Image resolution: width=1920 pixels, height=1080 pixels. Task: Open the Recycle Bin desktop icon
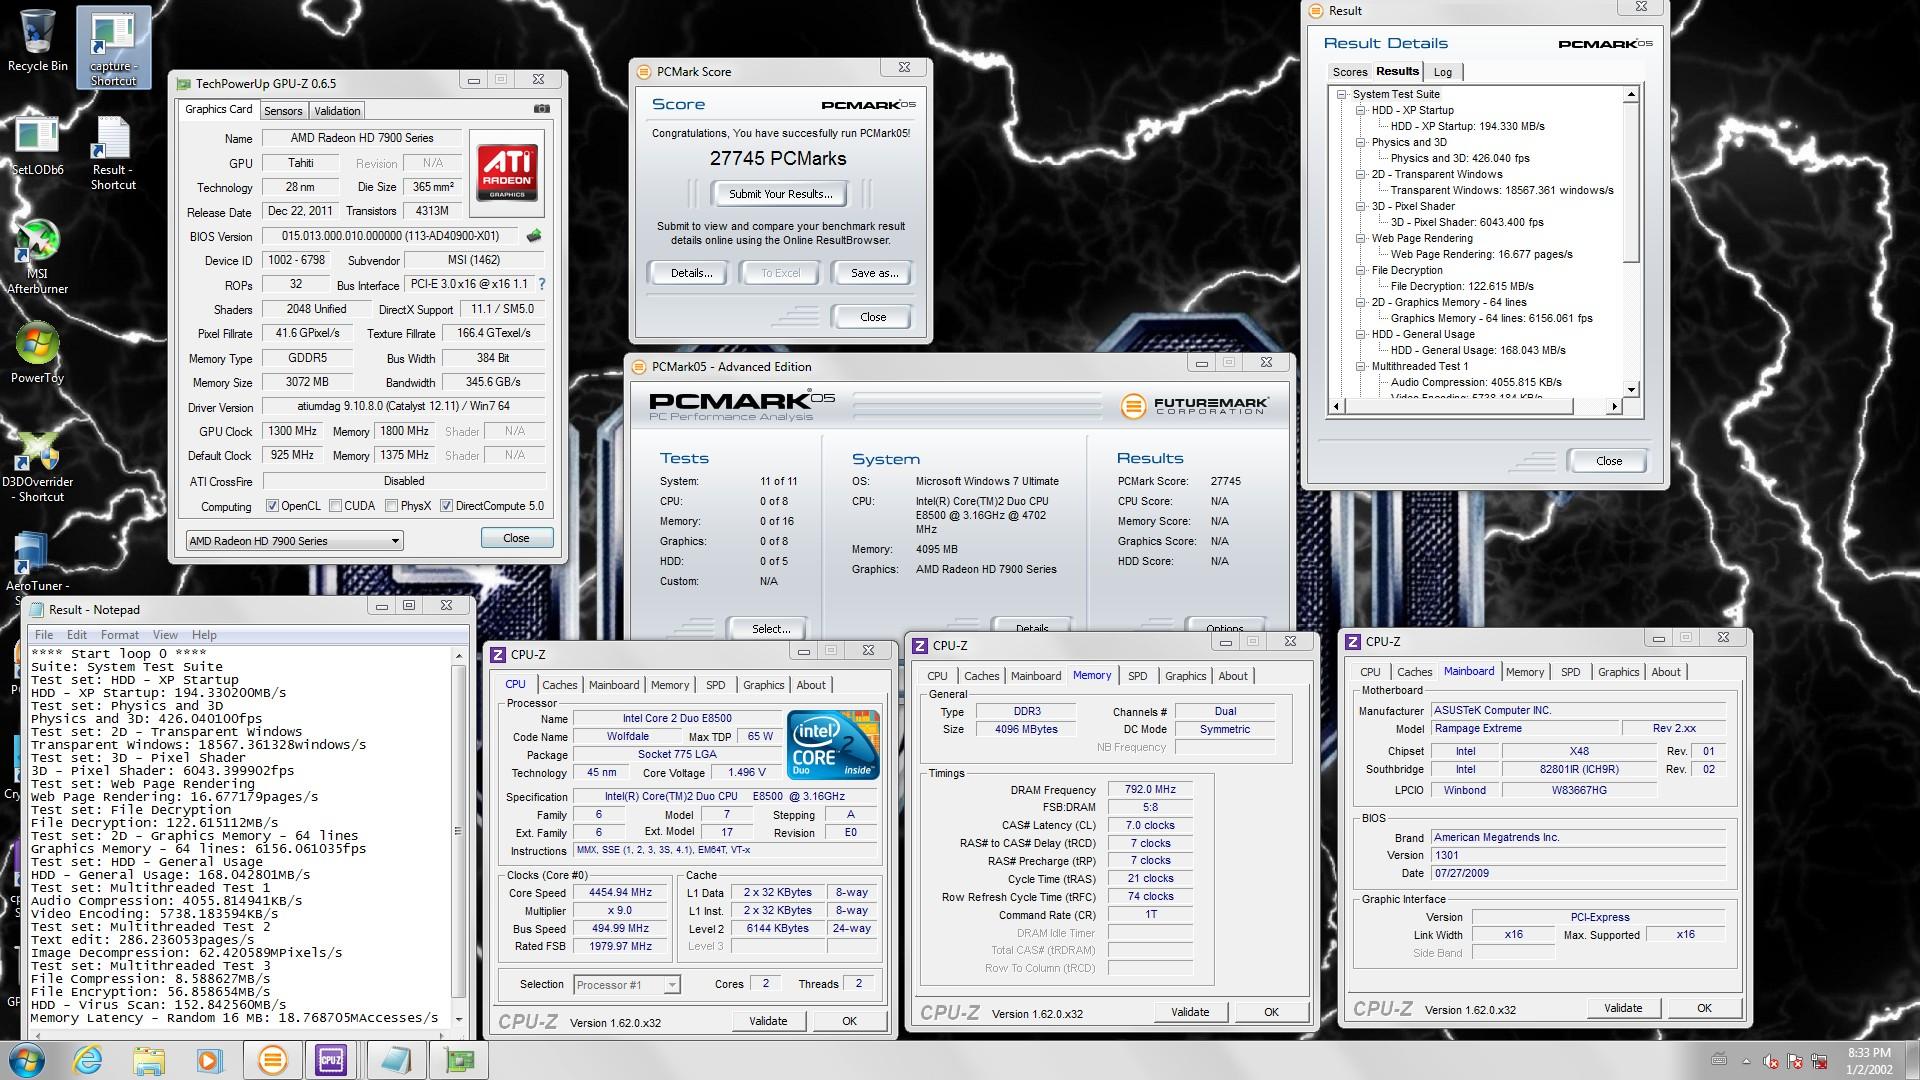click(x=37, y=41)
